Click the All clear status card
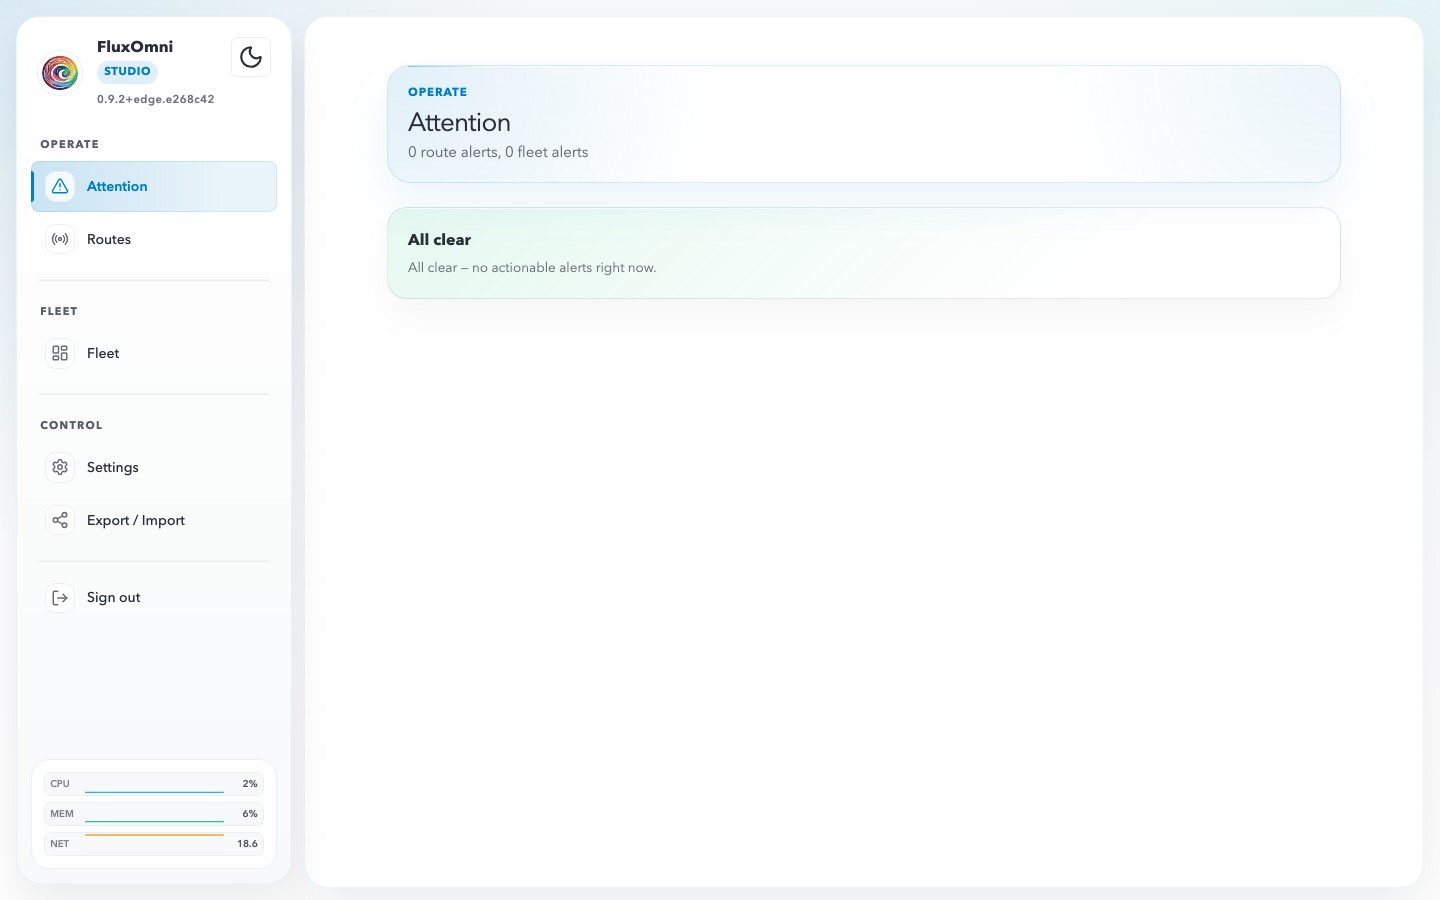Image resolution: width=1440 pixels, height=900 pixels. click(863, 253)
